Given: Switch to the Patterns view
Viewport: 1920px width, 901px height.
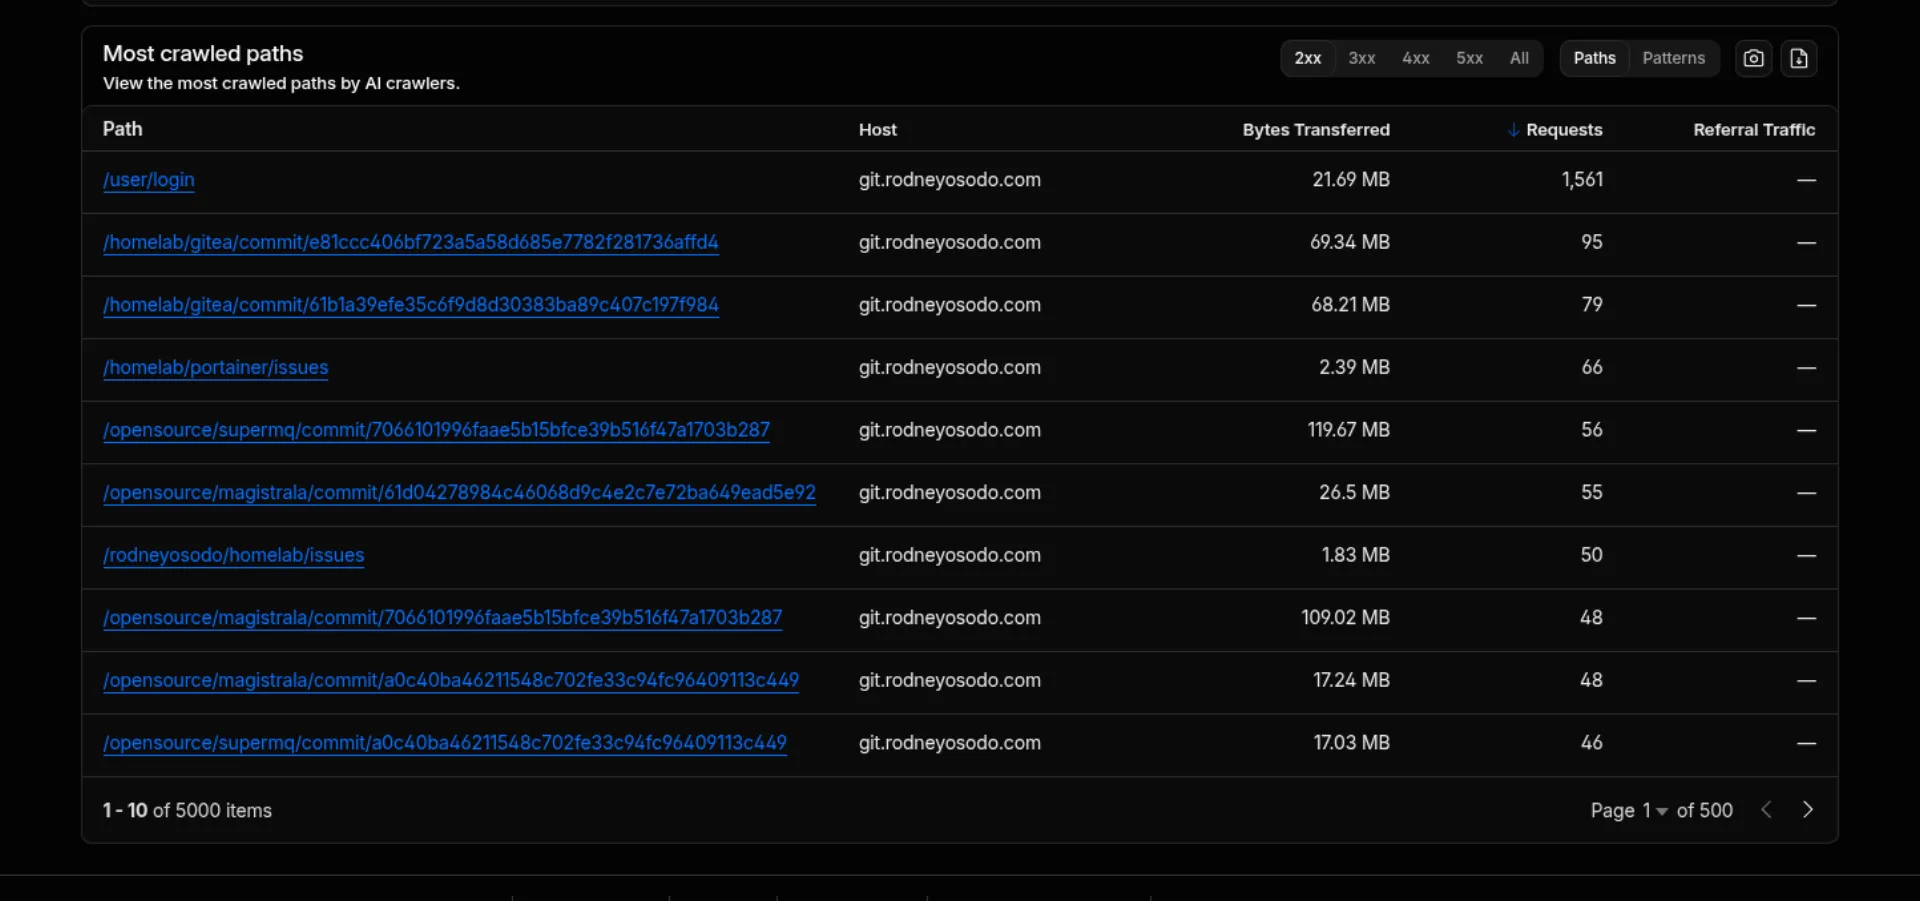Looking at the screenshot, I should 1674,58.
